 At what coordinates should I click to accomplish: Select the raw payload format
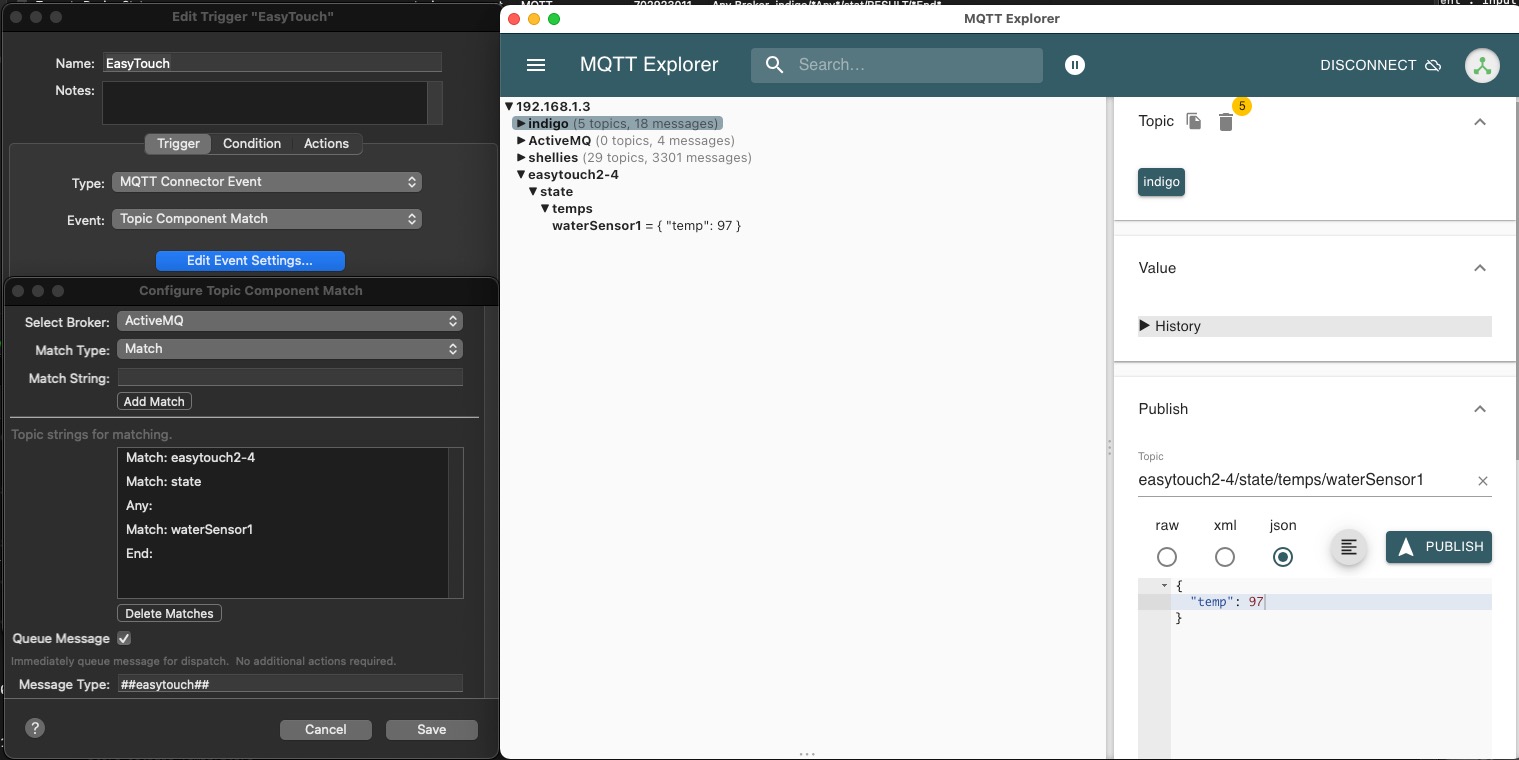point(1167,557)
